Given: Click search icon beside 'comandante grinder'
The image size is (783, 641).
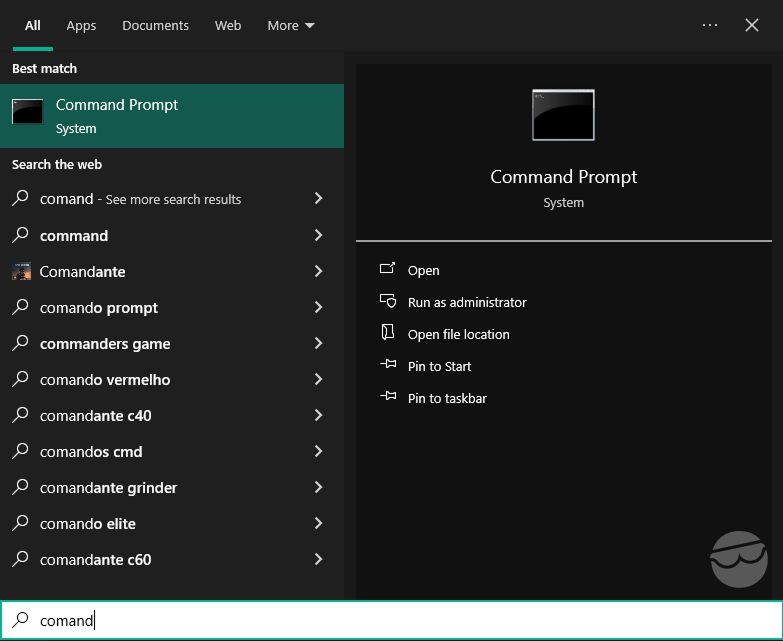Looking at the screenshot, I should tap(20, 486).
